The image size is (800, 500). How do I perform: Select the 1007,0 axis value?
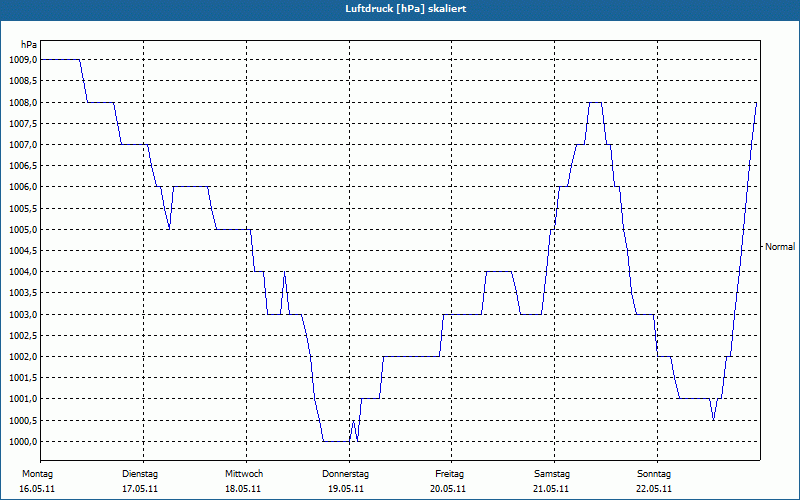[23, 144]
